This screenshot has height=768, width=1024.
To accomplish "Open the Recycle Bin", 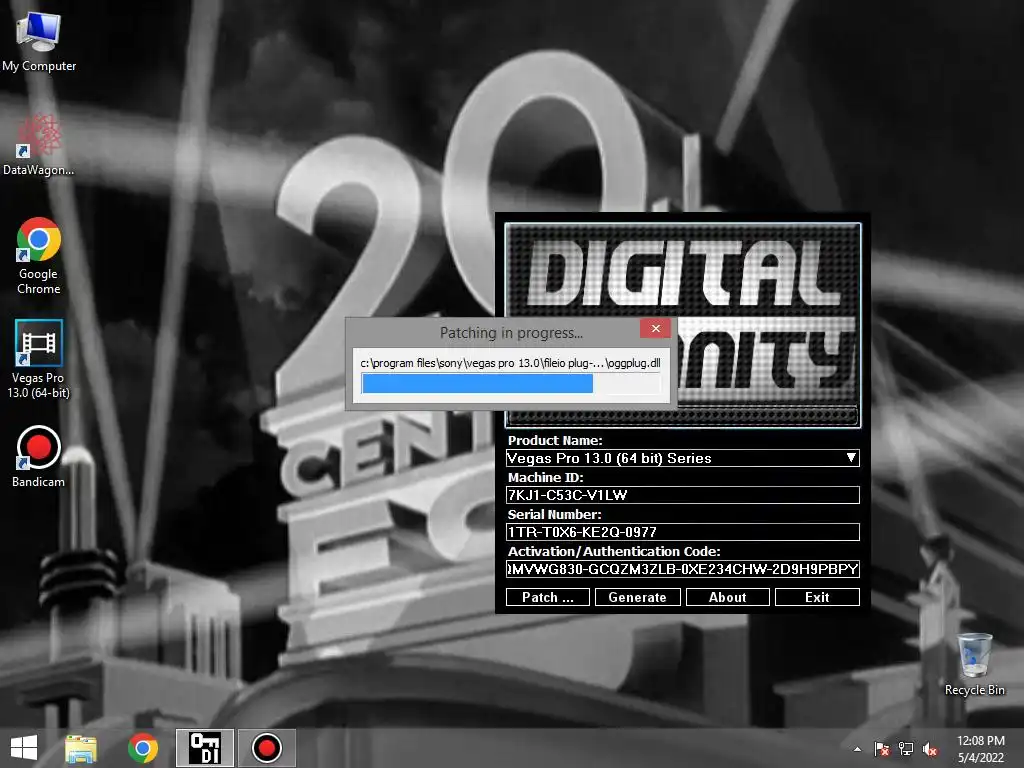I will (974, 664).
